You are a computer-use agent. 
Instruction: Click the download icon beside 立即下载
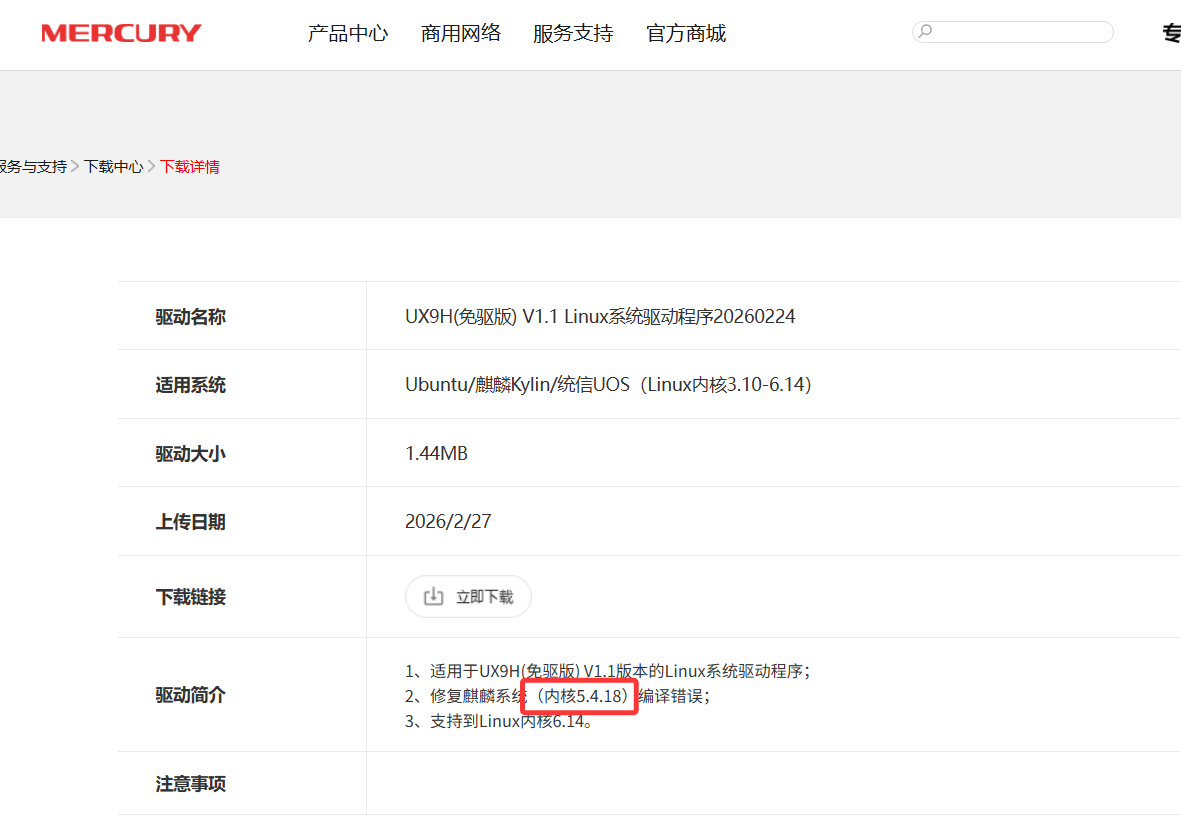(x=433, y=597)
